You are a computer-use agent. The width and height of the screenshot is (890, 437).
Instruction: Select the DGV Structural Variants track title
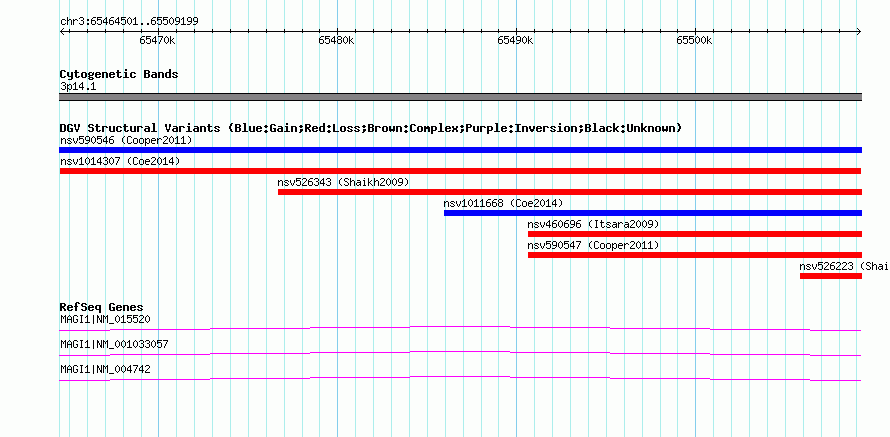click(x=371, y=128)
